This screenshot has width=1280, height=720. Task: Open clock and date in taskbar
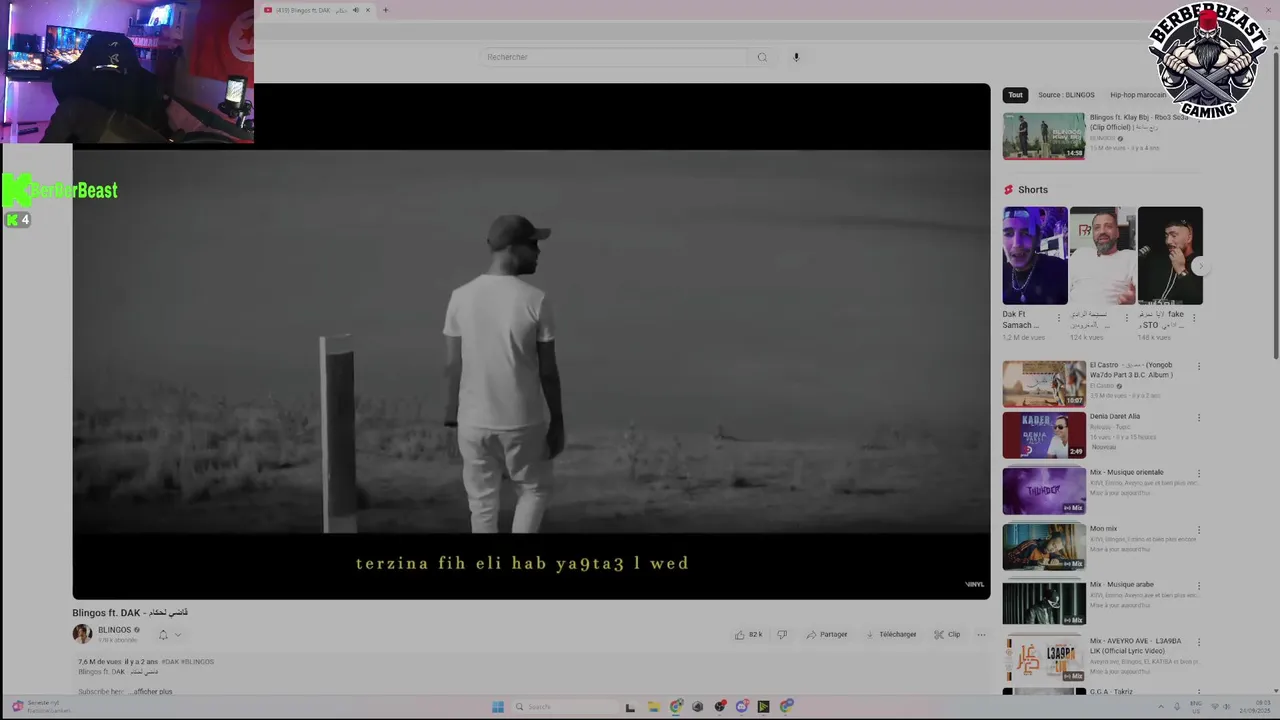tap(1255, 707)
